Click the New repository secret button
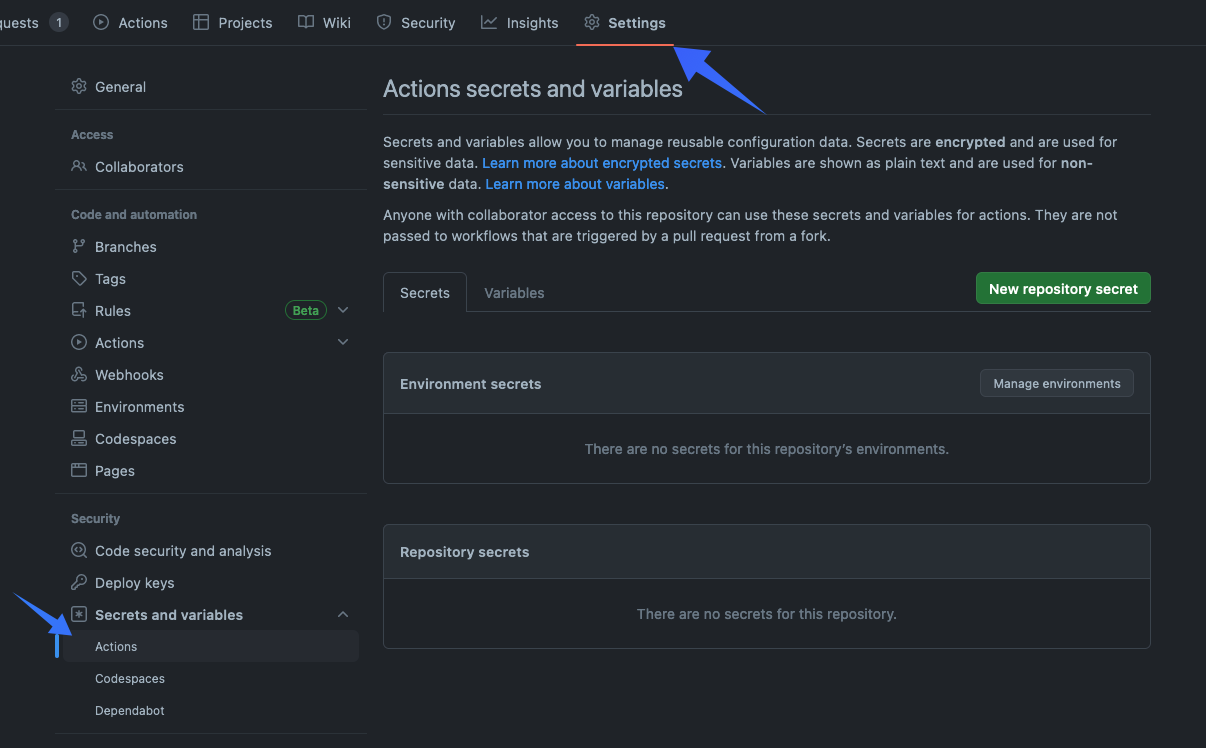This screenshot has width=1206, height=748. [x=1063, y=289]
